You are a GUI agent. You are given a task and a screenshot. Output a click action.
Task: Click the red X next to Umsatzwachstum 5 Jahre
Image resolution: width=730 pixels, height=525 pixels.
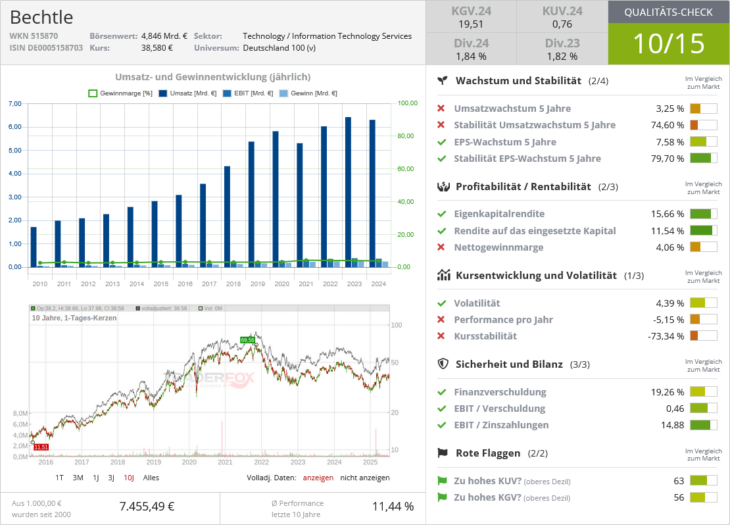(441, 108)
